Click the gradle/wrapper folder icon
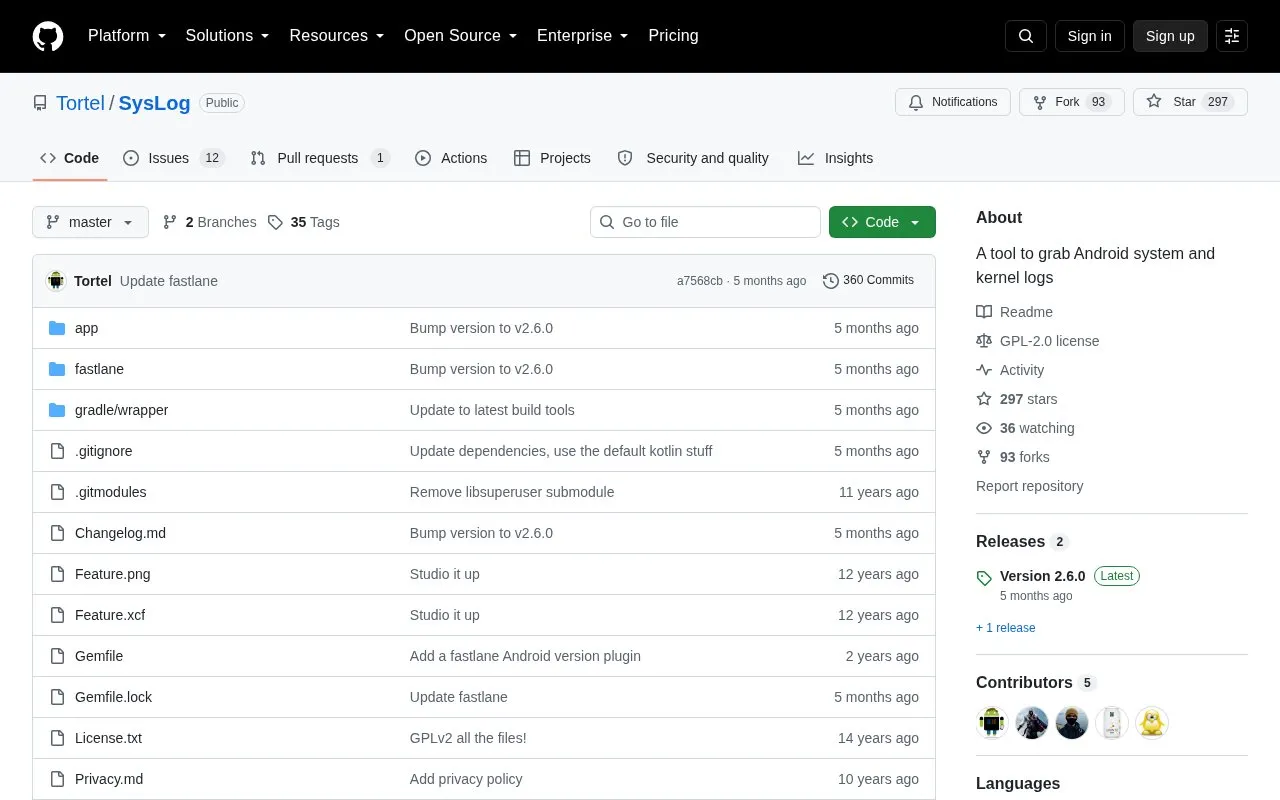 coord(57,410)
